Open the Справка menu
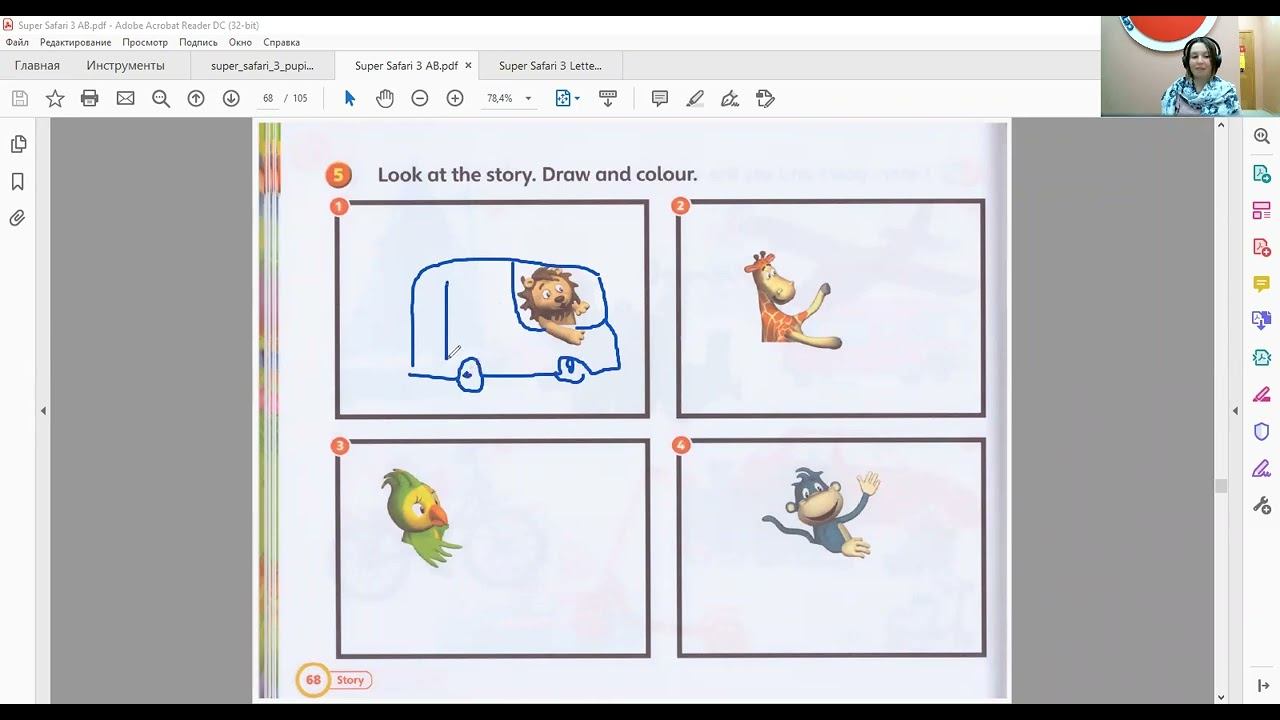This screenshot has height=720, width=1280. (x=281, y=42)
